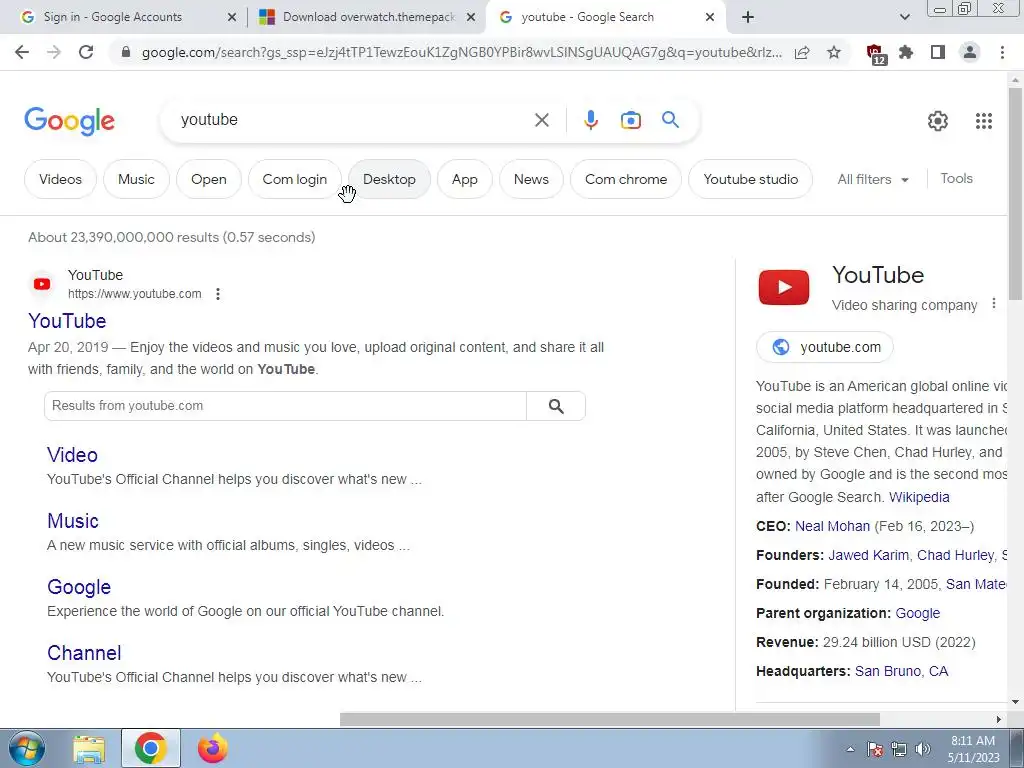This screenshot has width=1024, height=768.
Task: Click the Google logo
Action: (x=70, y=121)
